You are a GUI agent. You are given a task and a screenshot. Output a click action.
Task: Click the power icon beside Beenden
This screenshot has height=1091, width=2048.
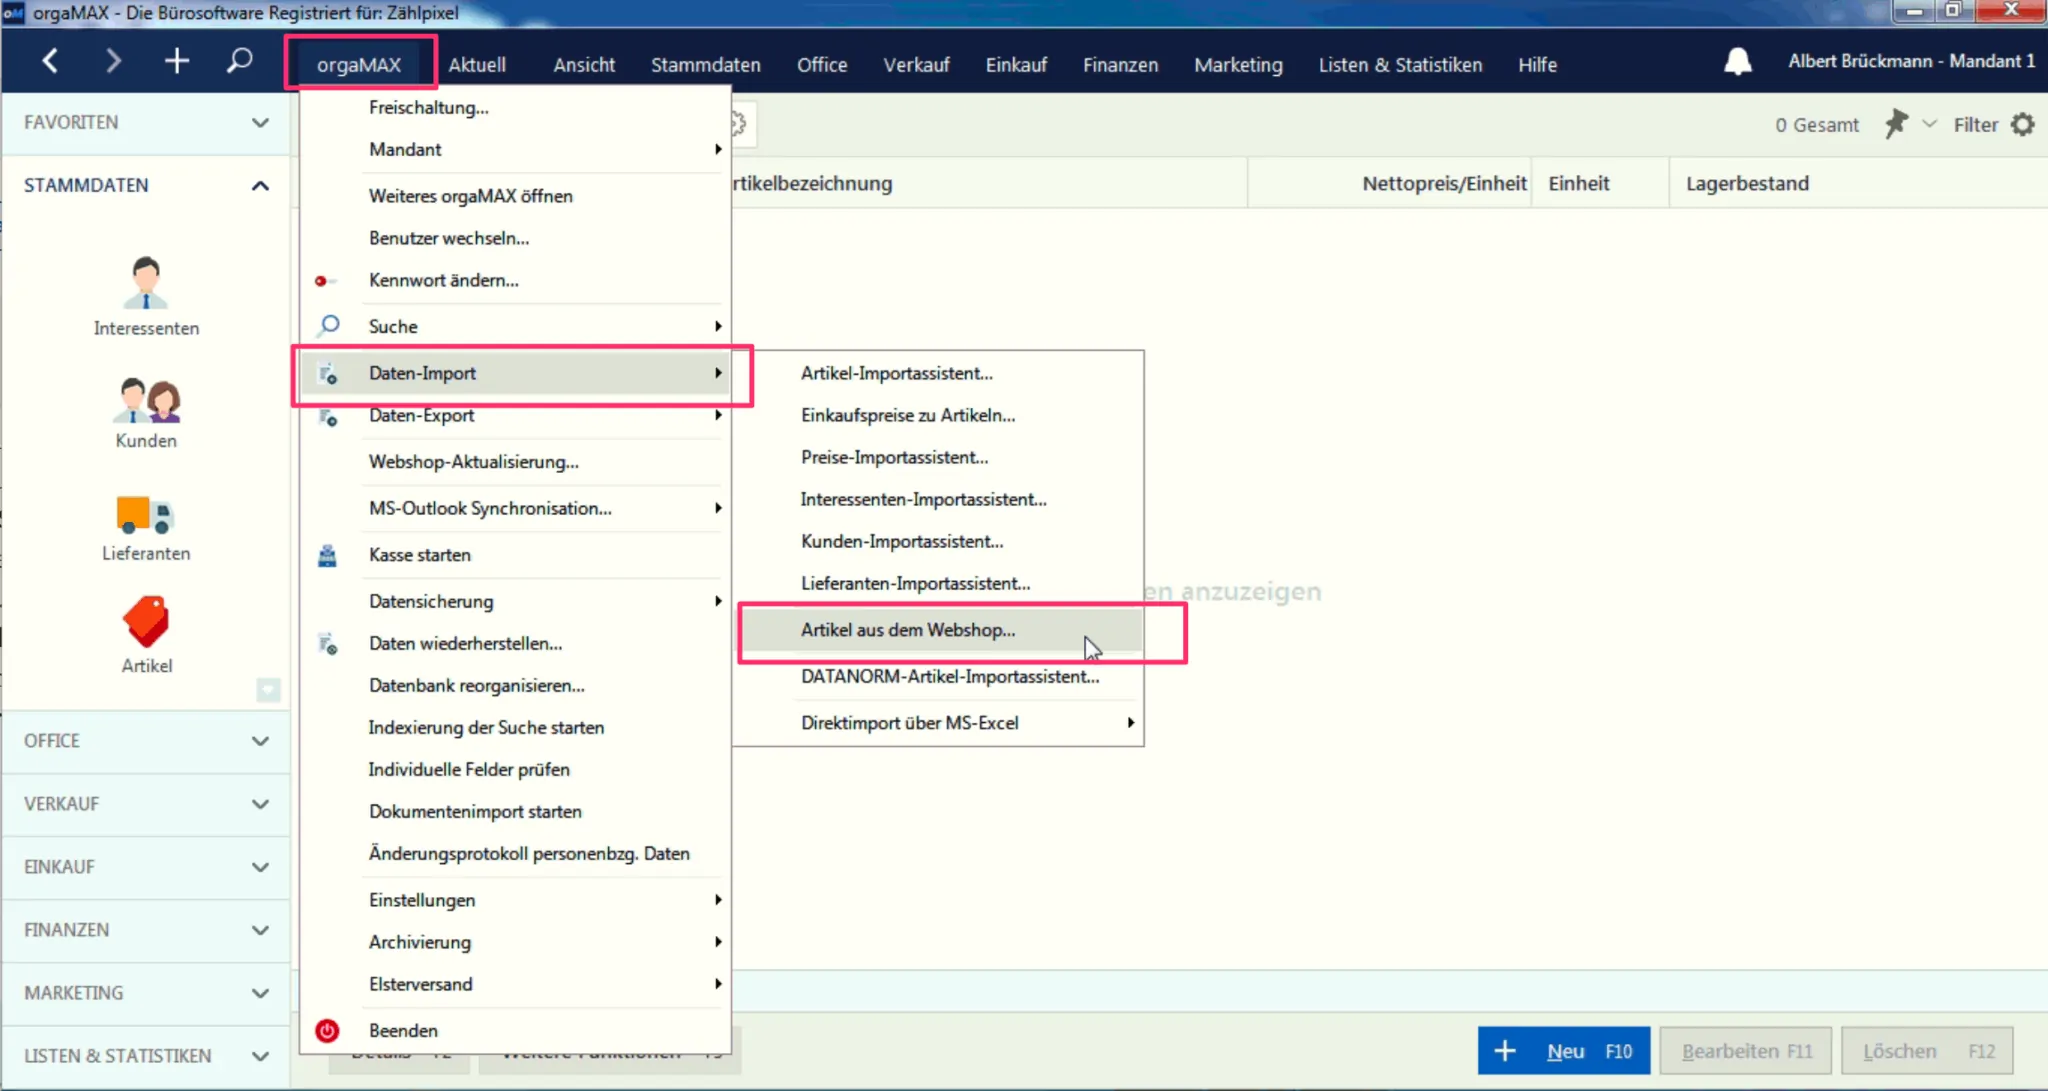(327, 1030)
